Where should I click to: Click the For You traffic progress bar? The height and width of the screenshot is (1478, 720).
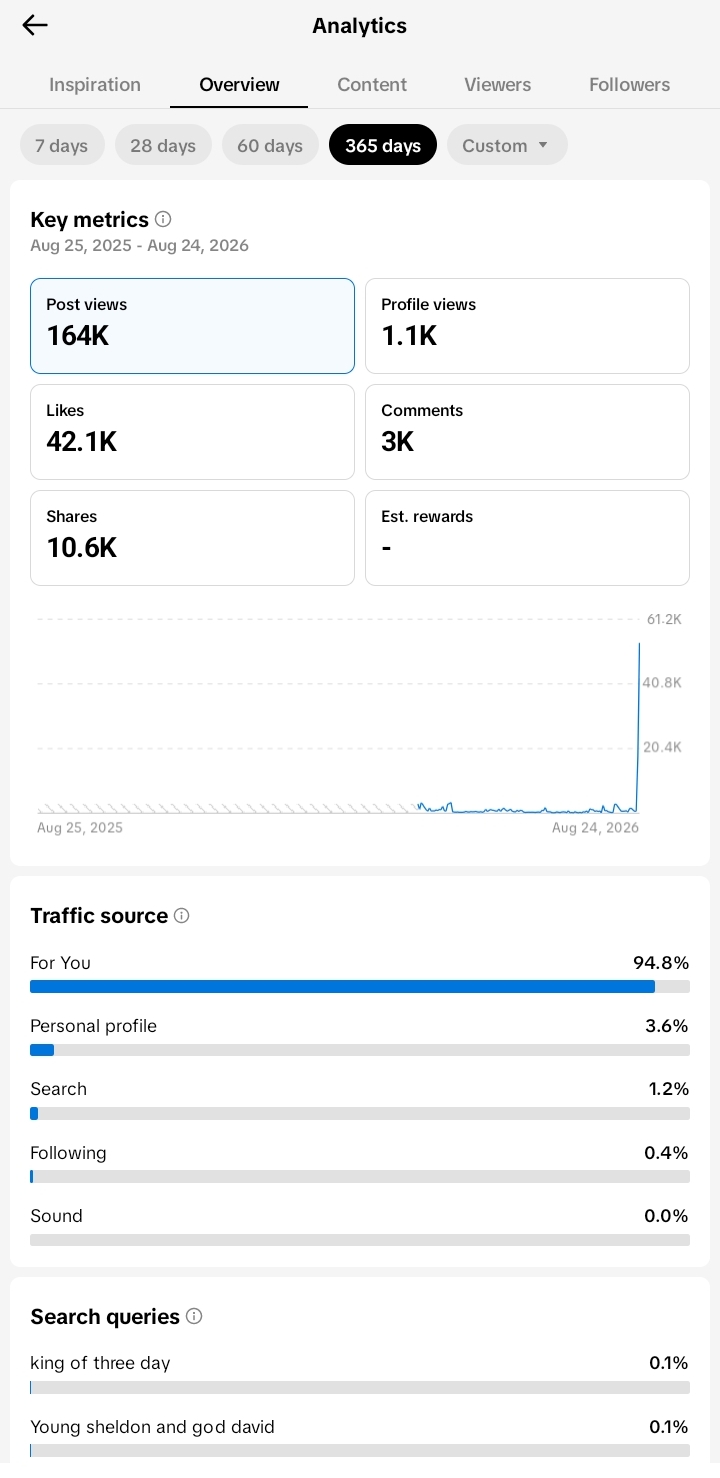click(x=360, y=986)
